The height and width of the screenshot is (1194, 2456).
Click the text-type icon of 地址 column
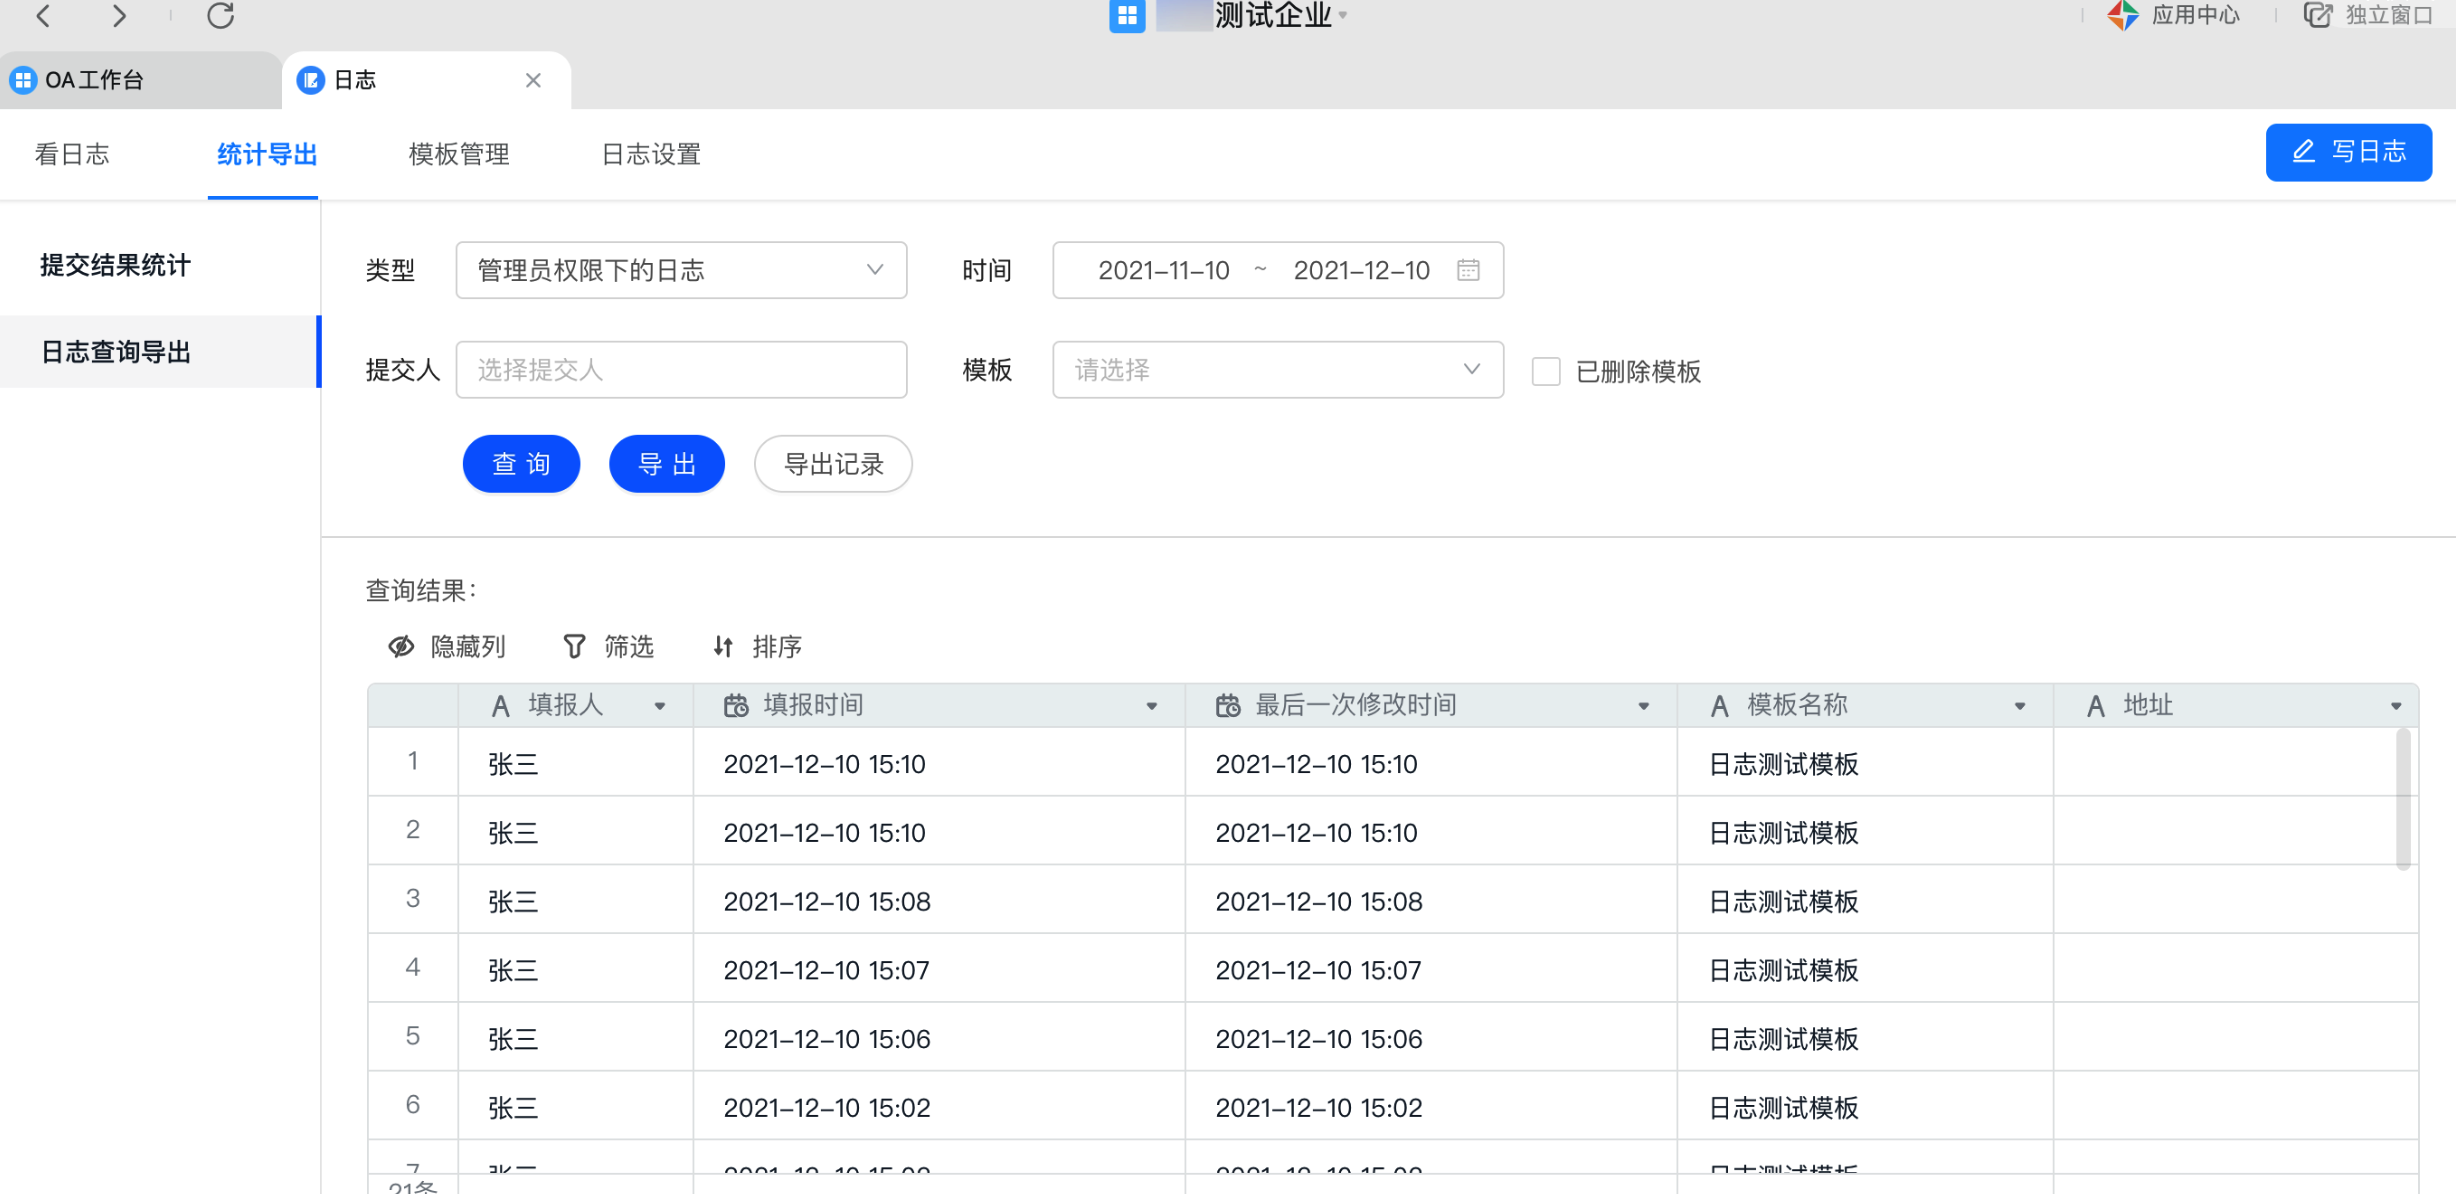pos(2096,706)
